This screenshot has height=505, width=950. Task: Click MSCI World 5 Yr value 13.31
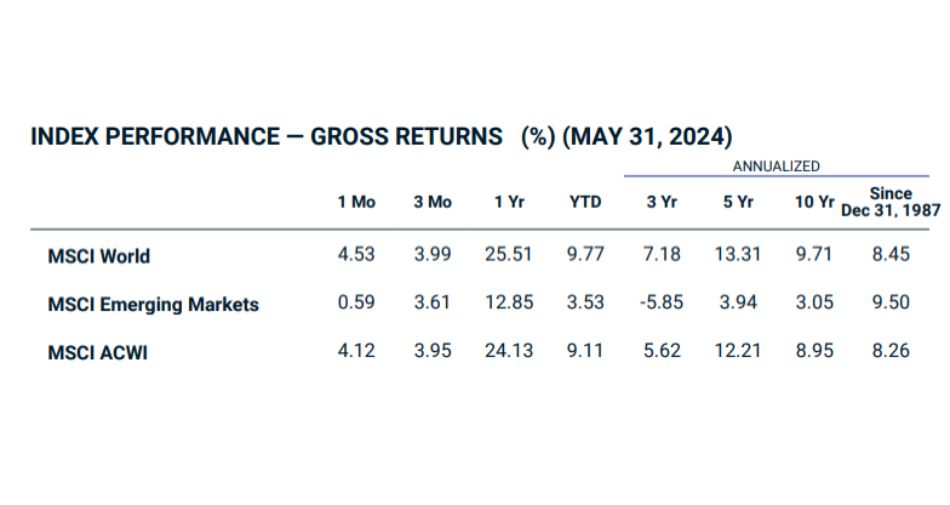(738, 254)
